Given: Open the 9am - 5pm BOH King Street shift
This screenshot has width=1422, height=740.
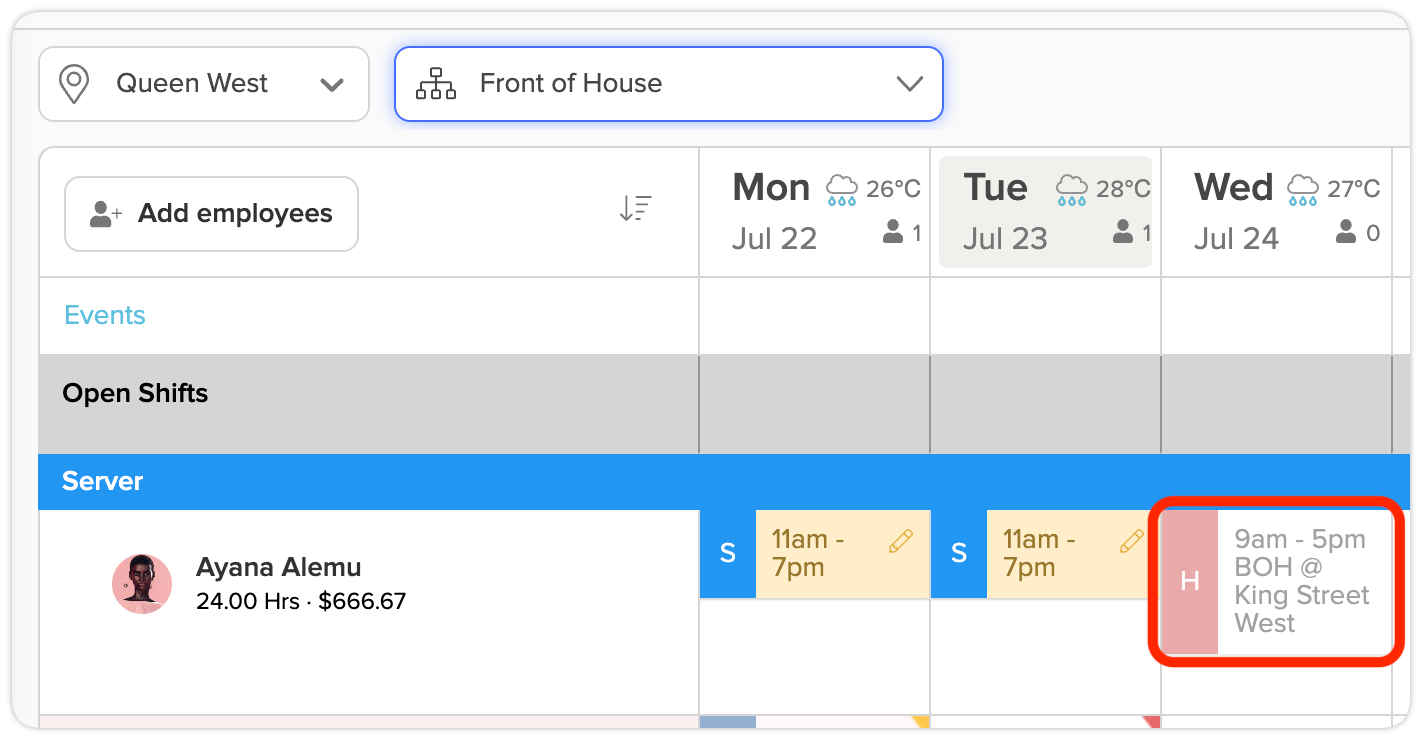Looking at the screenshot, I should tap(1277, 581).
